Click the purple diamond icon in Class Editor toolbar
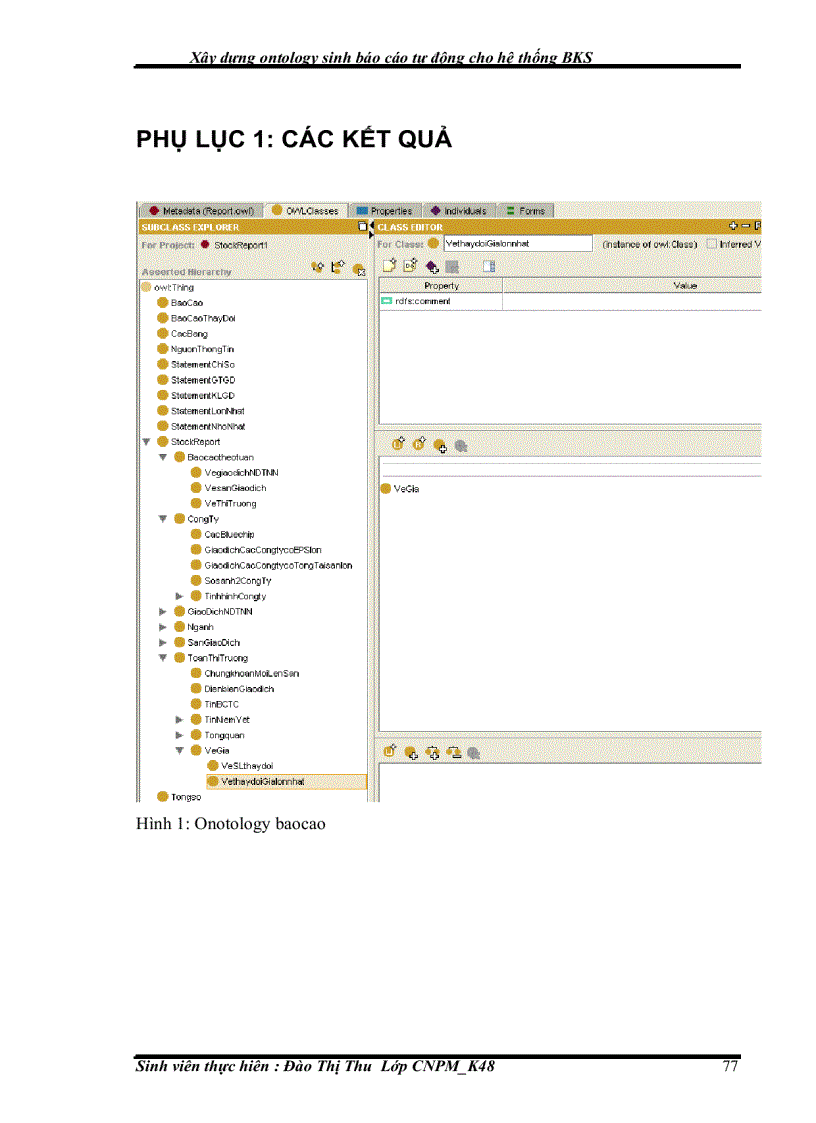 coord(431,266)
